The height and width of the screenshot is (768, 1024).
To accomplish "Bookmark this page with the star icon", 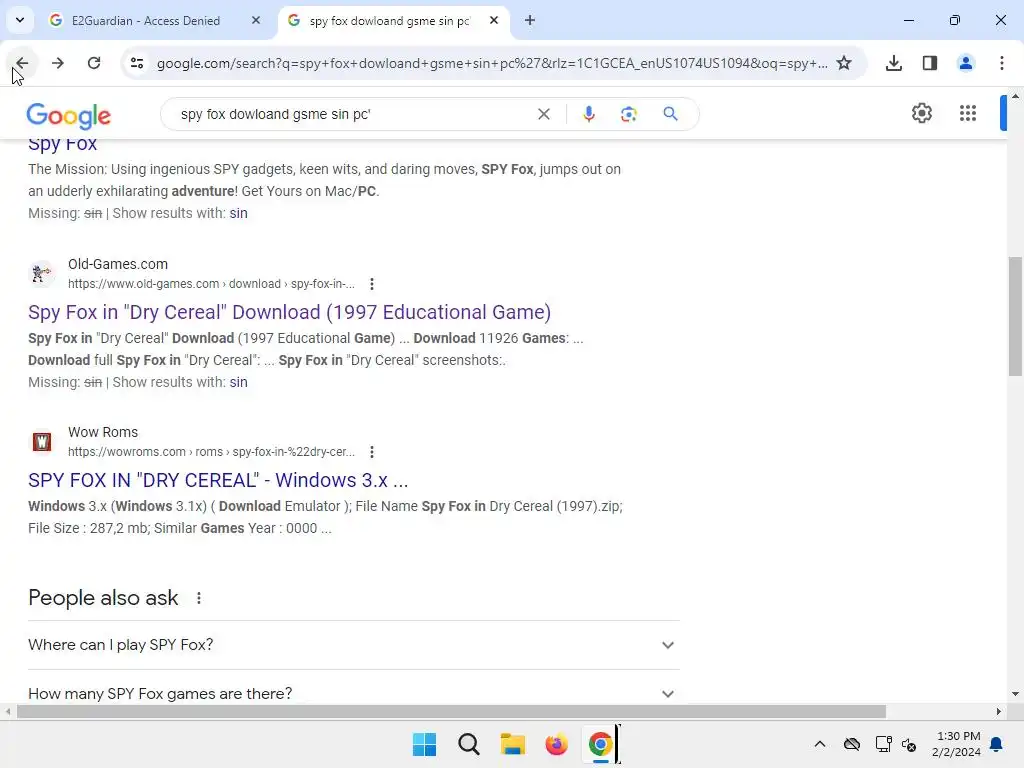I will point(844,63).
